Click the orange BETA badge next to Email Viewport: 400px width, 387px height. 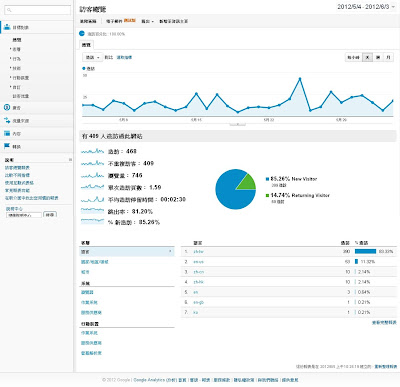[x=130, y=21]
